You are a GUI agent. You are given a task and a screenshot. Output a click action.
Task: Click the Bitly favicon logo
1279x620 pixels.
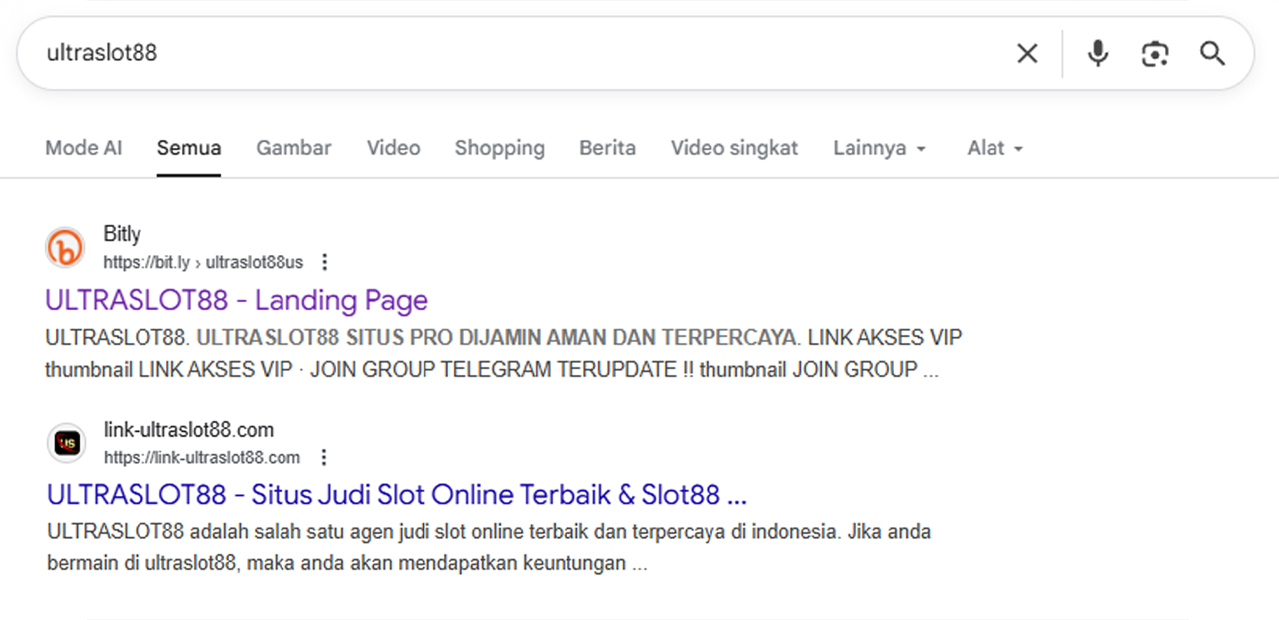[x=66, y=248]
